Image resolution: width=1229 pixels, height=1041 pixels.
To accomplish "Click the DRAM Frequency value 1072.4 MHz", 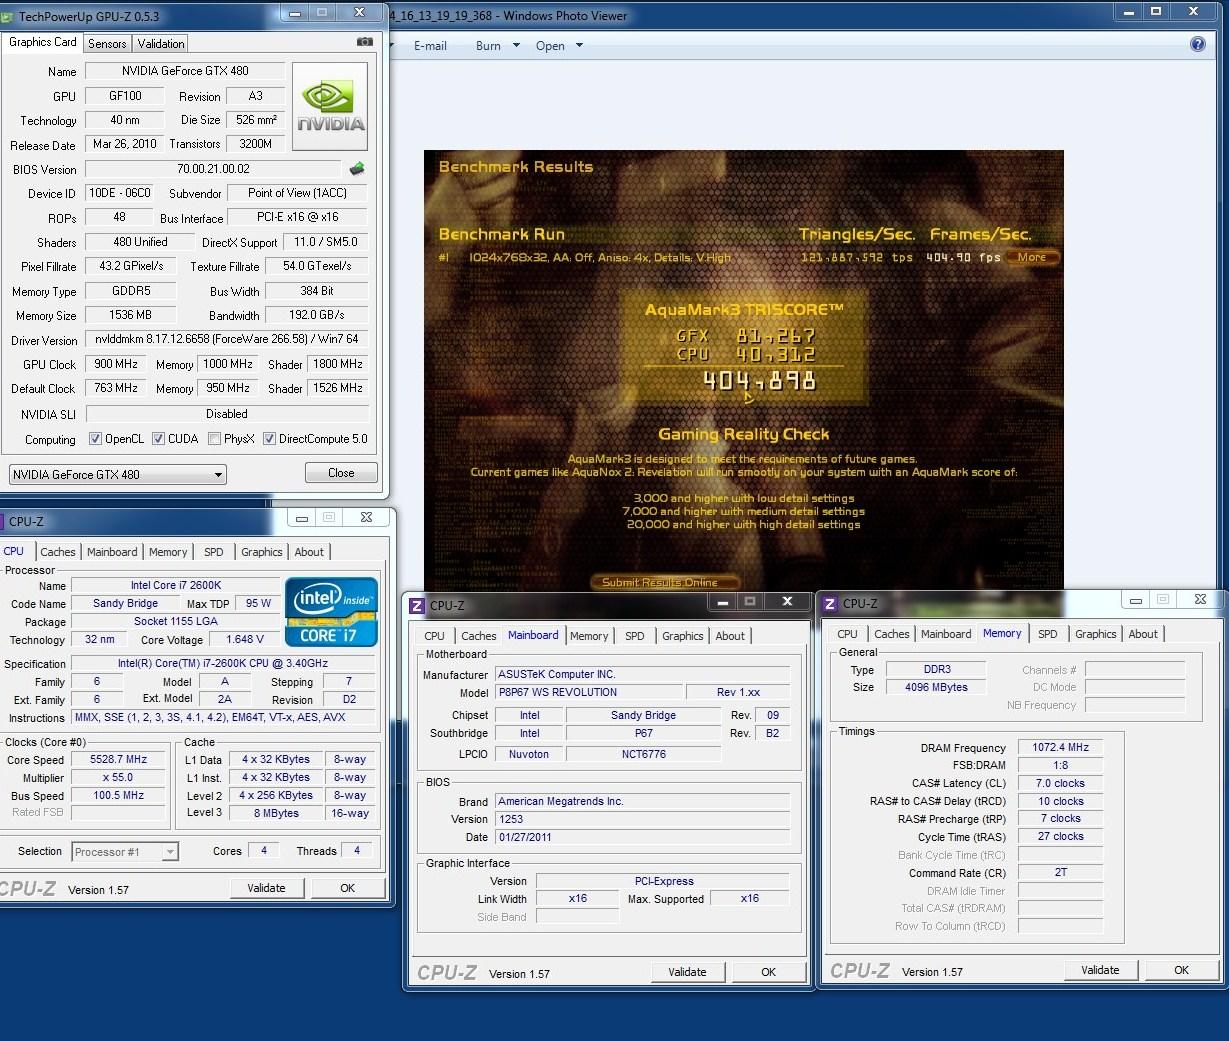I will pos(1061,748).
